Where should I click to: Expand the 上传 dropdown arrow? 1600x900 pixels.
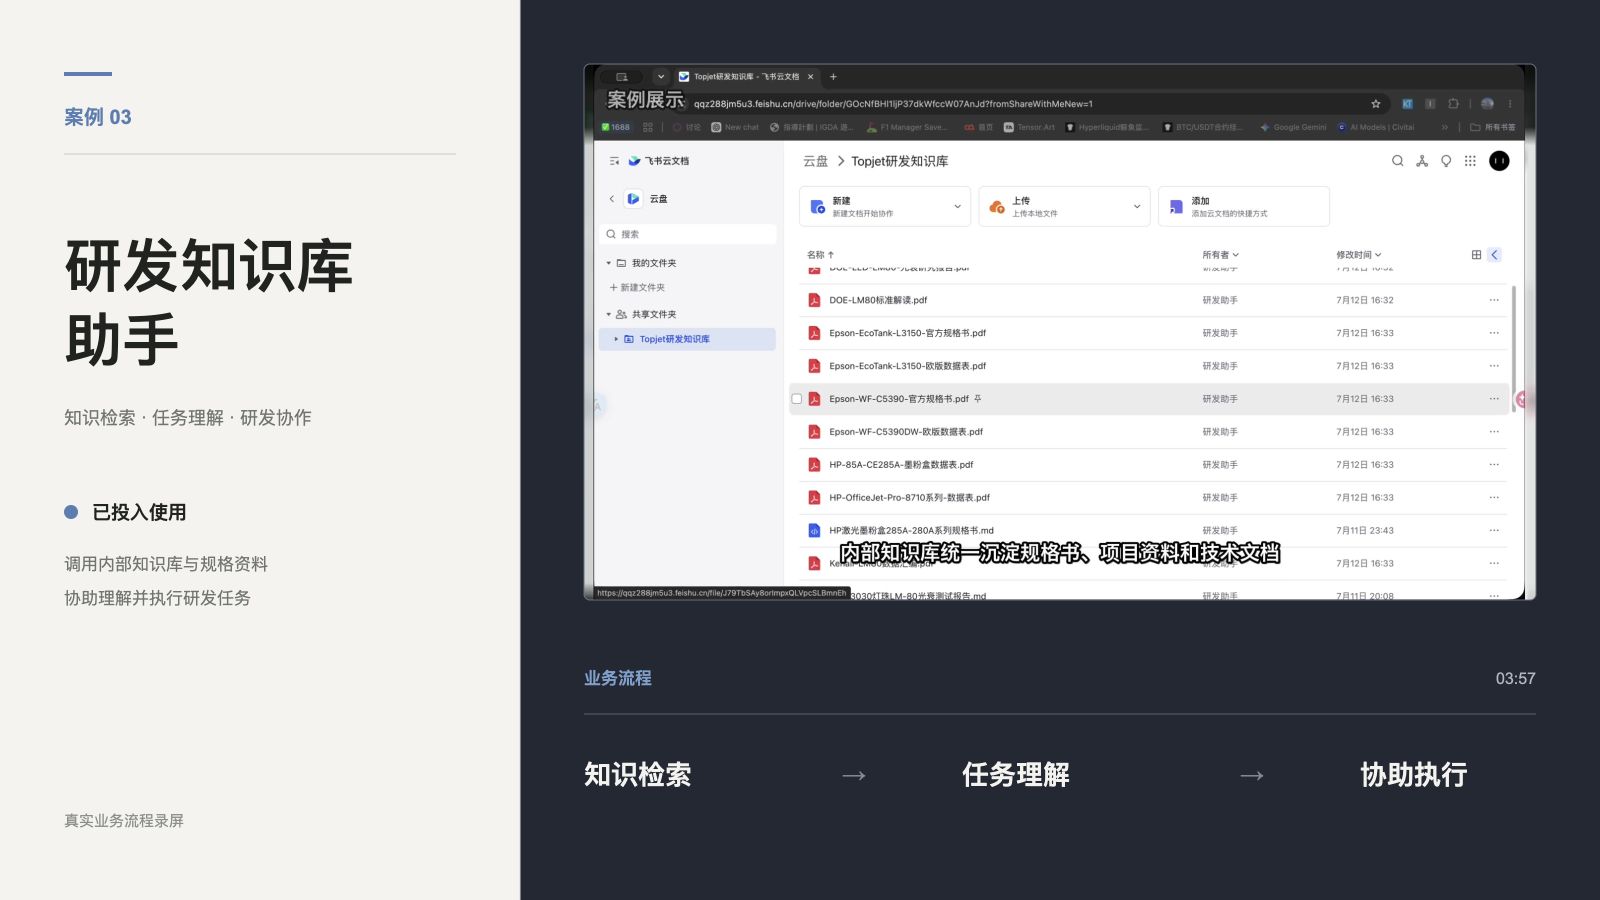[1137, 207]
